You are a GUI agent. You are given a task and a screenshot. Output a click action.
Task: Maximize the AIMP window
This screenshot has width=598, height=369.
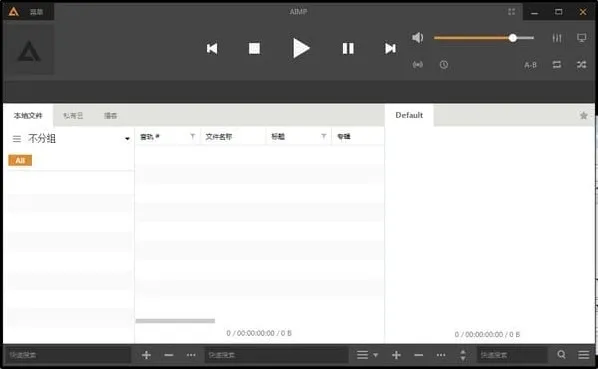(559, 12)
